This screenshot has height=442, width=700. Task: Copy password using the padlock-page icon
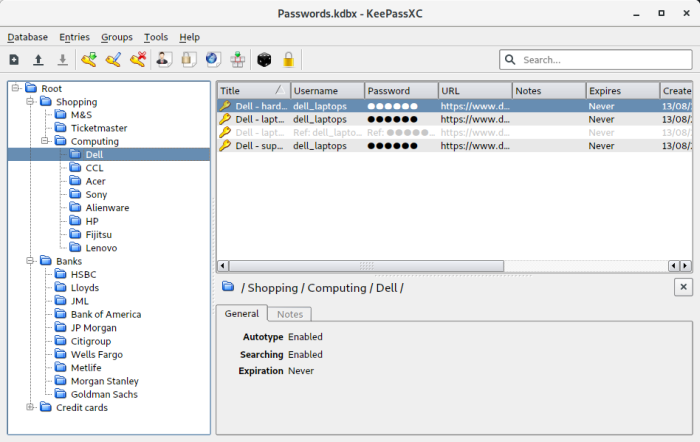tap(188, 59)
